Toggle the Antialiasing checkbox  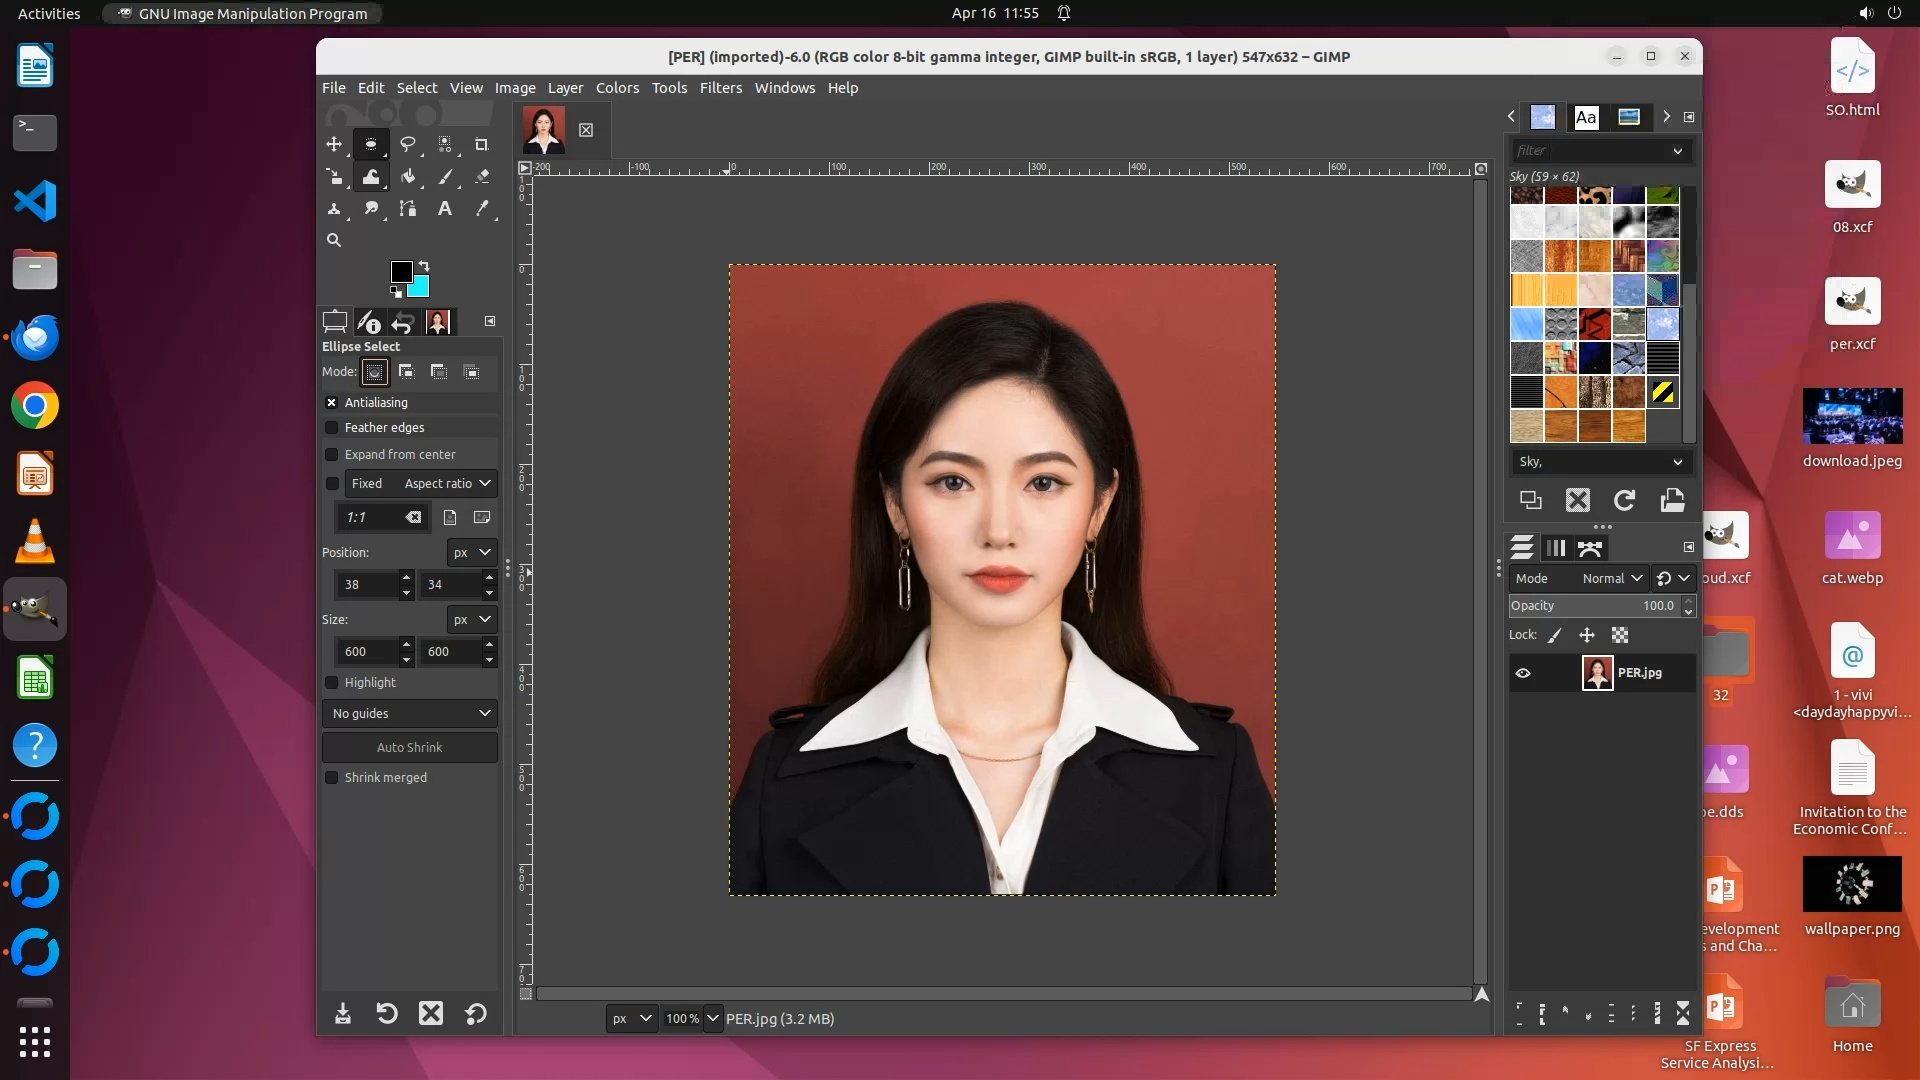click(x=332, y=403)
